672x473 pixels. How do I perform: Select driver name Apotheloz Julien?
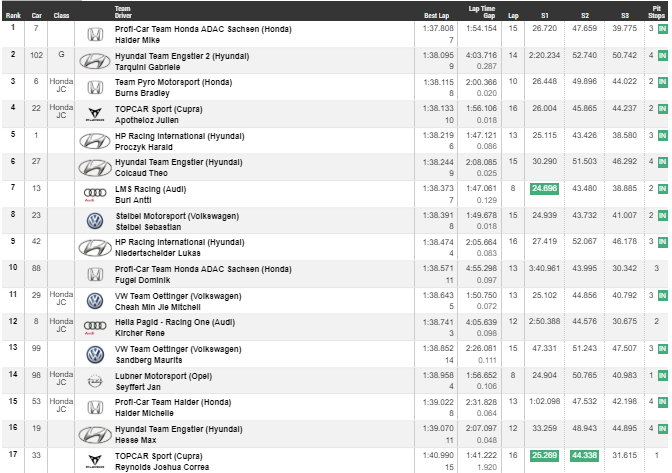click(147, 120)
